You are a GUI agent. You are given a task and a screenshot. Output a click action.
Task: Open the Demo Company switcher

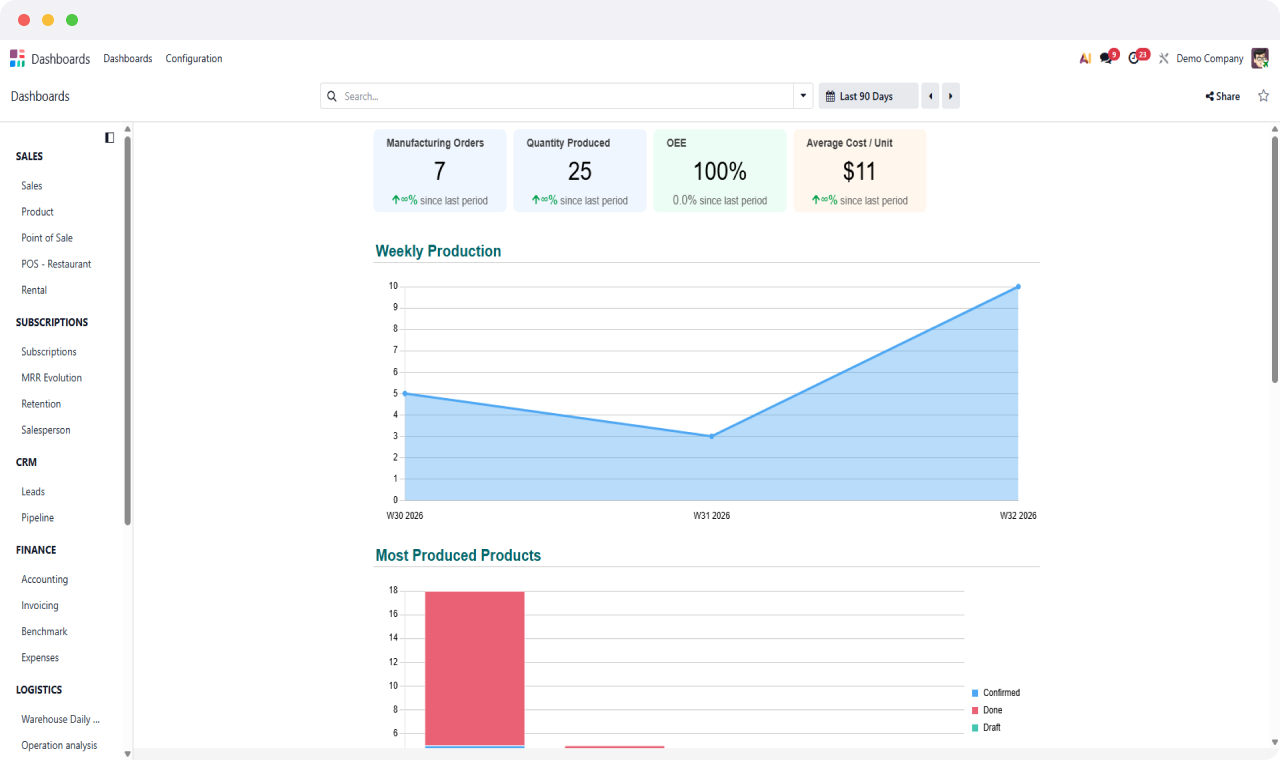(1209, 59)
